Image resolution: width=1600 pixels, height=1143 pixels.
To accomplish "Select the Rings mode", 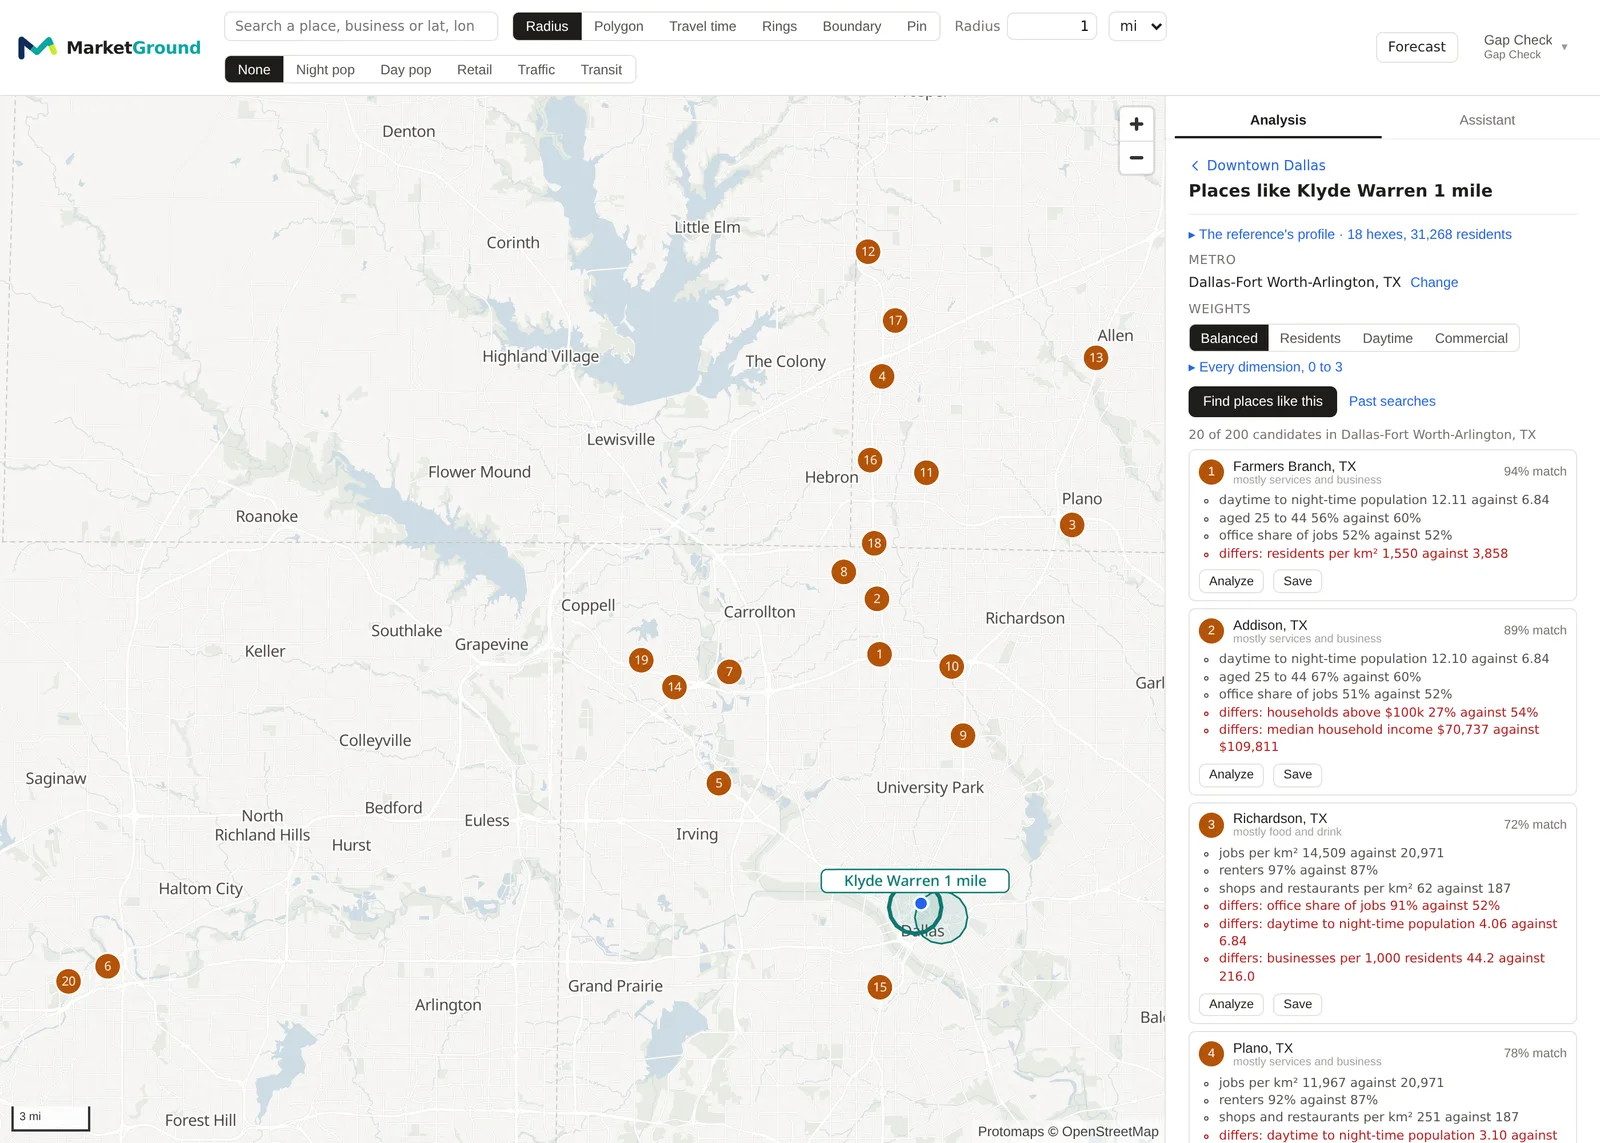I will (x=779, y=26).
